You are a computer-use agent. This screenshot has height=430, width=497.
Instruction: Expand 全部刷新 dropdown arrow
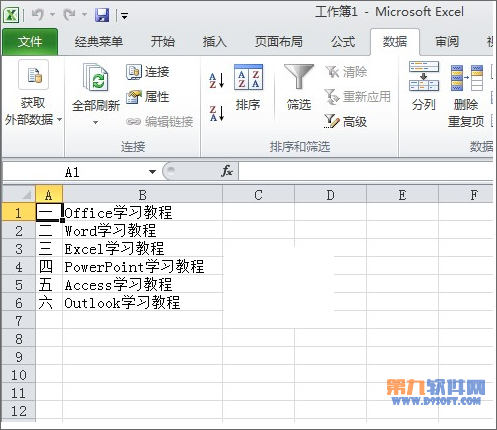(x=95, y=122)
